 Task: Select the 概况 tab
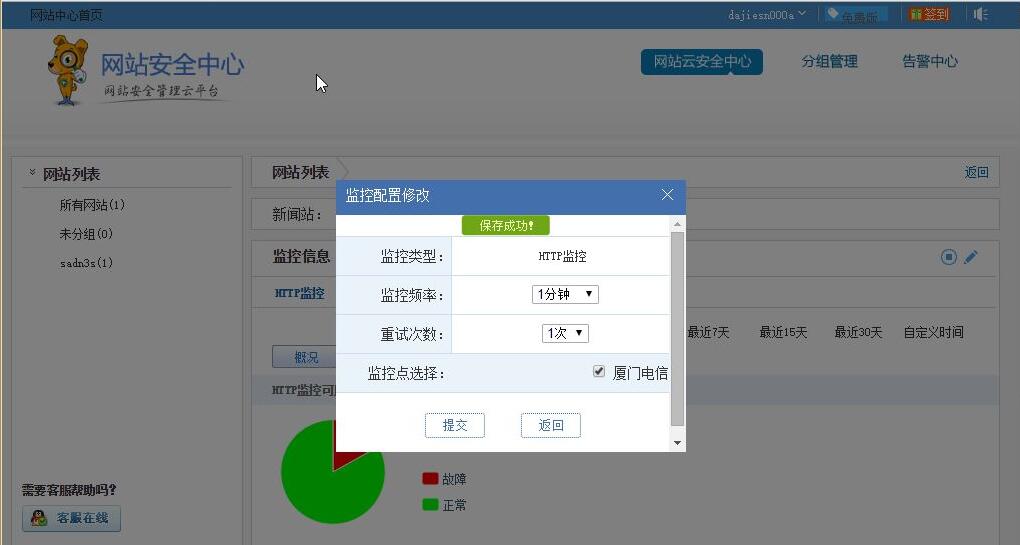click(x=304, y=357)
